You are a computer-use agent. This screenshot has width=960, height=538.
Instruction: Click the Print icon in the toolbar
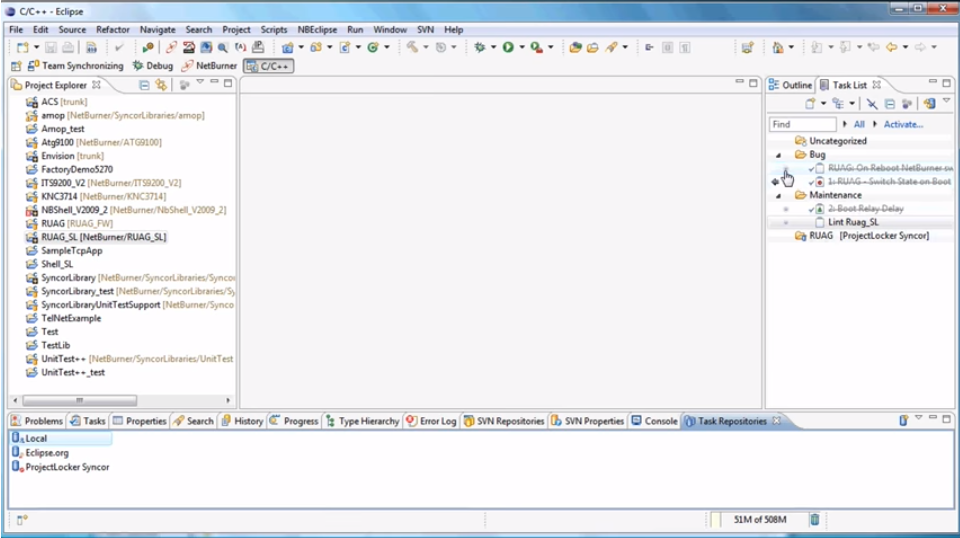pos(68,48)
